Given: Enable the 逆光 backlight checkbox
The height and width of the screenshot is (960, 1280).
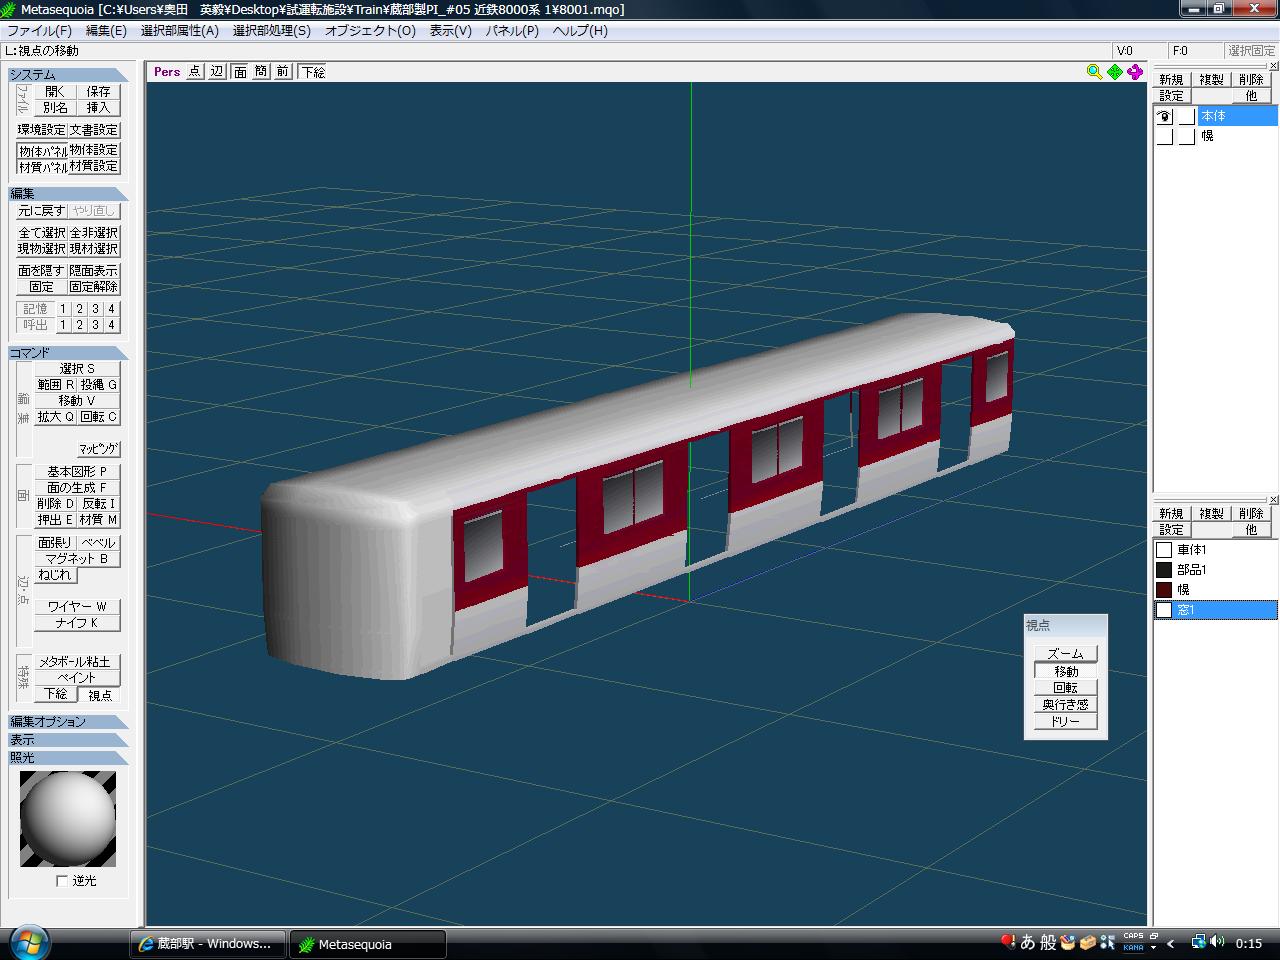Looking at the screenshot, I should coord(62,881).
